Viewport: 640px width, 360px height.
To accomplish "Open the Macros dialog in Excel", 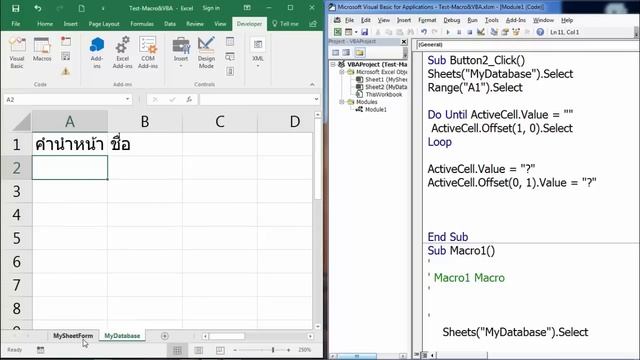I will click(x=42, y=49).
